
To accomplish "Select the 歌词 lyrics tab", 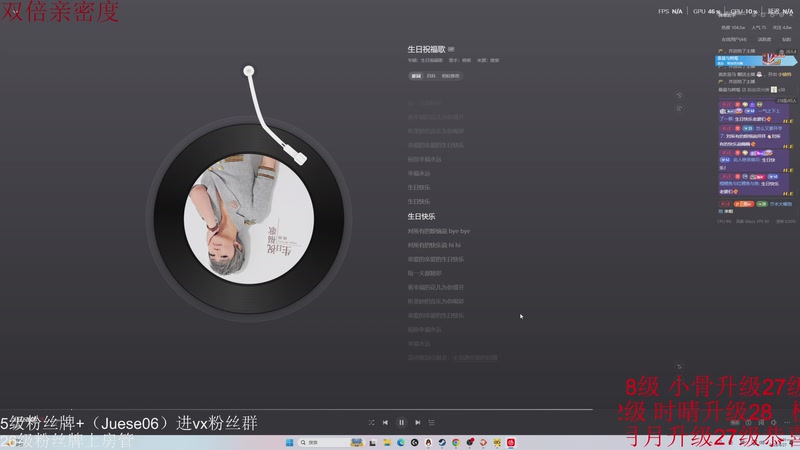I will (x=416, y=76).
